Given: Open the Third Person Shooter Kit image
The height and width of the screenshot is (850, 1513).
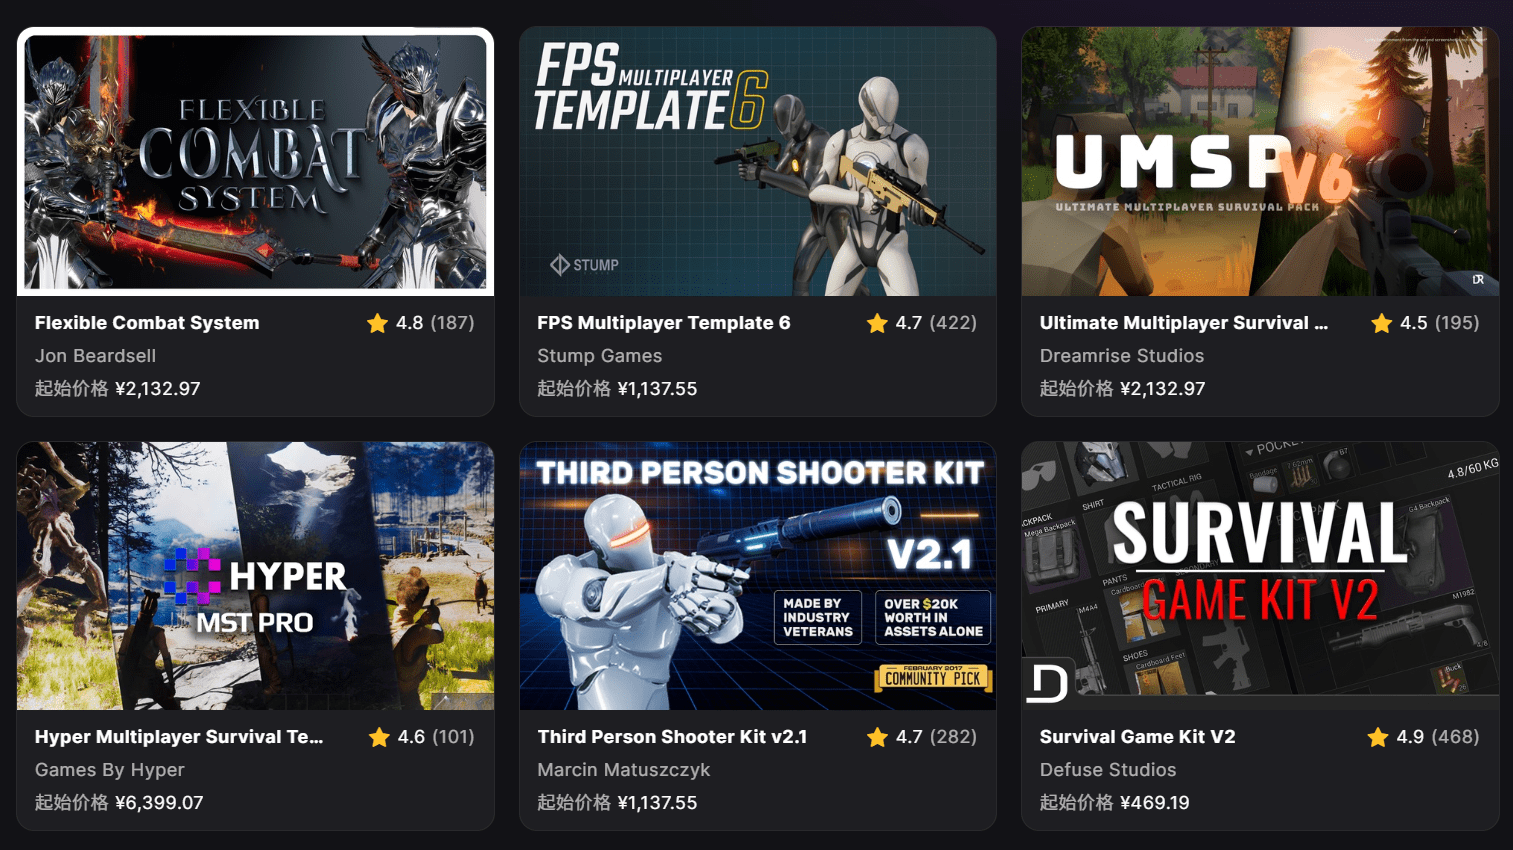Looking at the screenshot, I should pos(758,576).
